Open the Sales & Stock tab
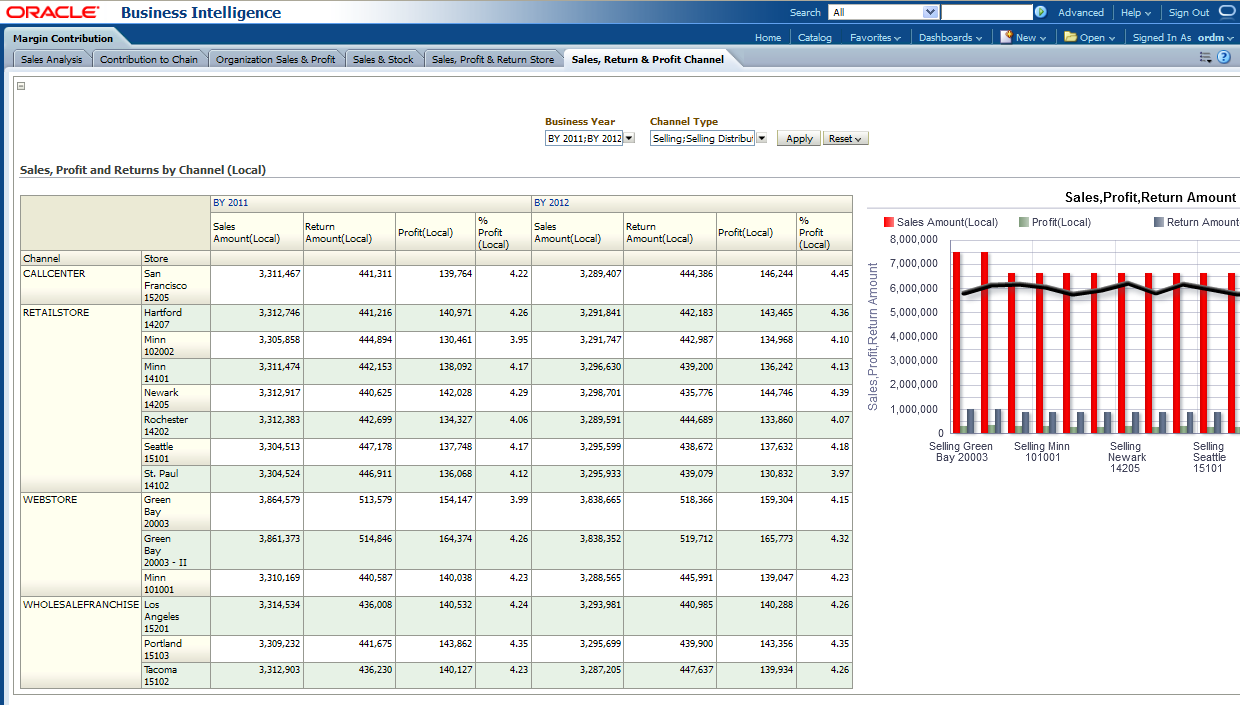Viewport: 1240px width, 705px height. (383, 60)
